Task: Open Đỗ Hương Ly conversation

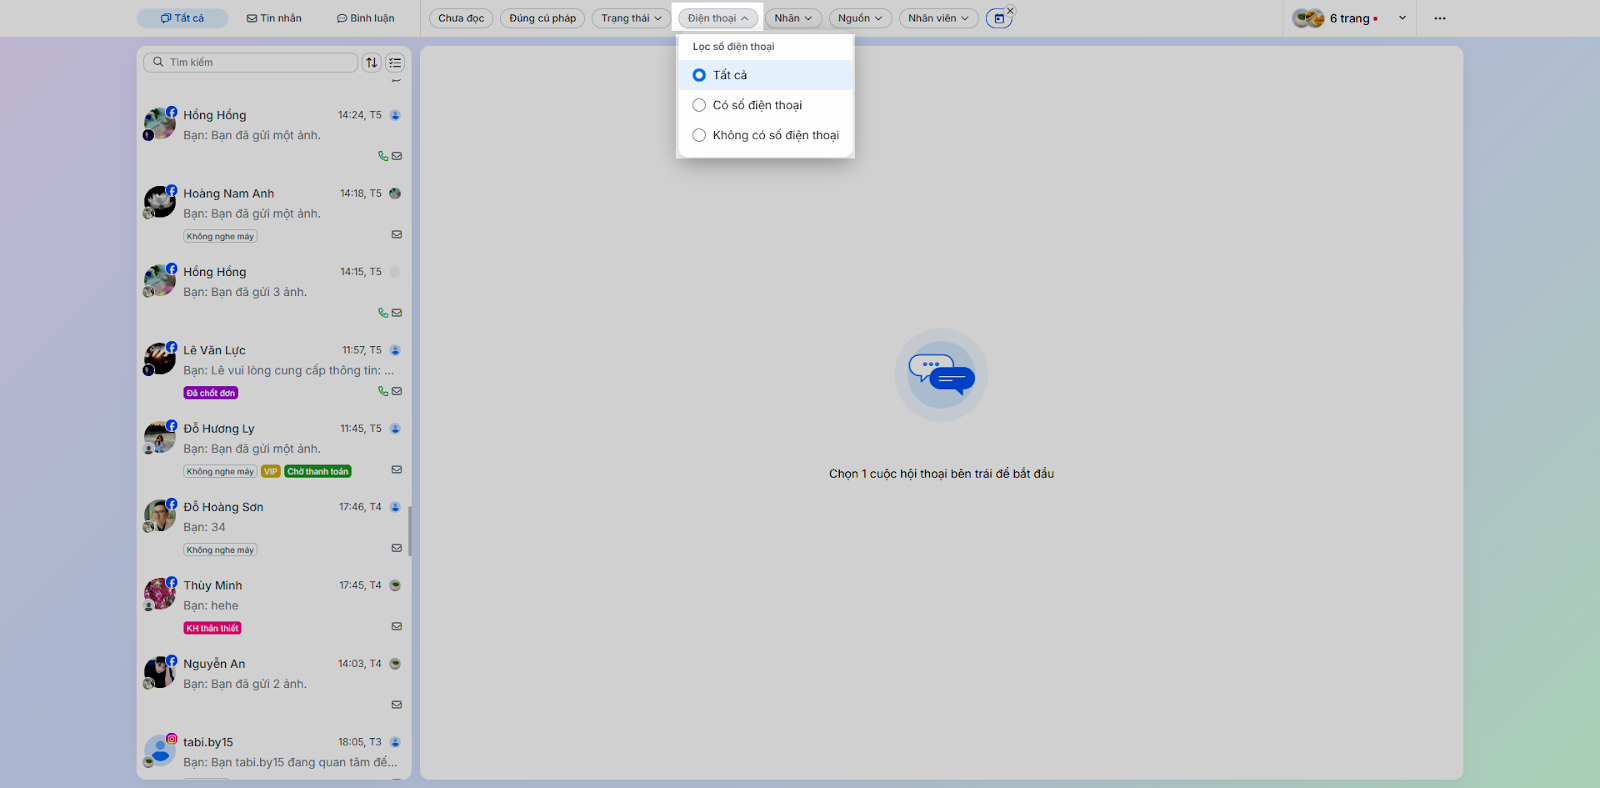Action: (274, 448)
